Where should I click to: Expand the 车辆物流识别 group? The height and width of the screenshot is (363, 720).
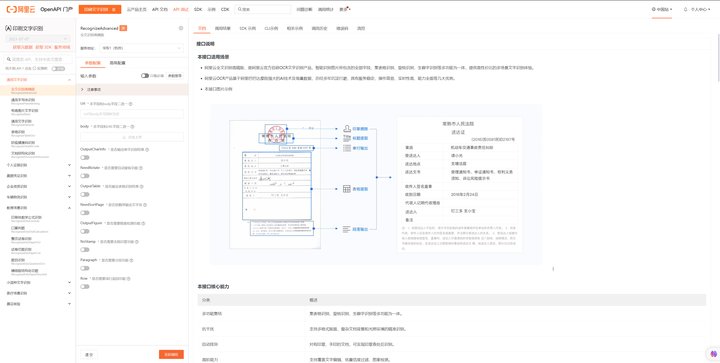tap(37, 197)
